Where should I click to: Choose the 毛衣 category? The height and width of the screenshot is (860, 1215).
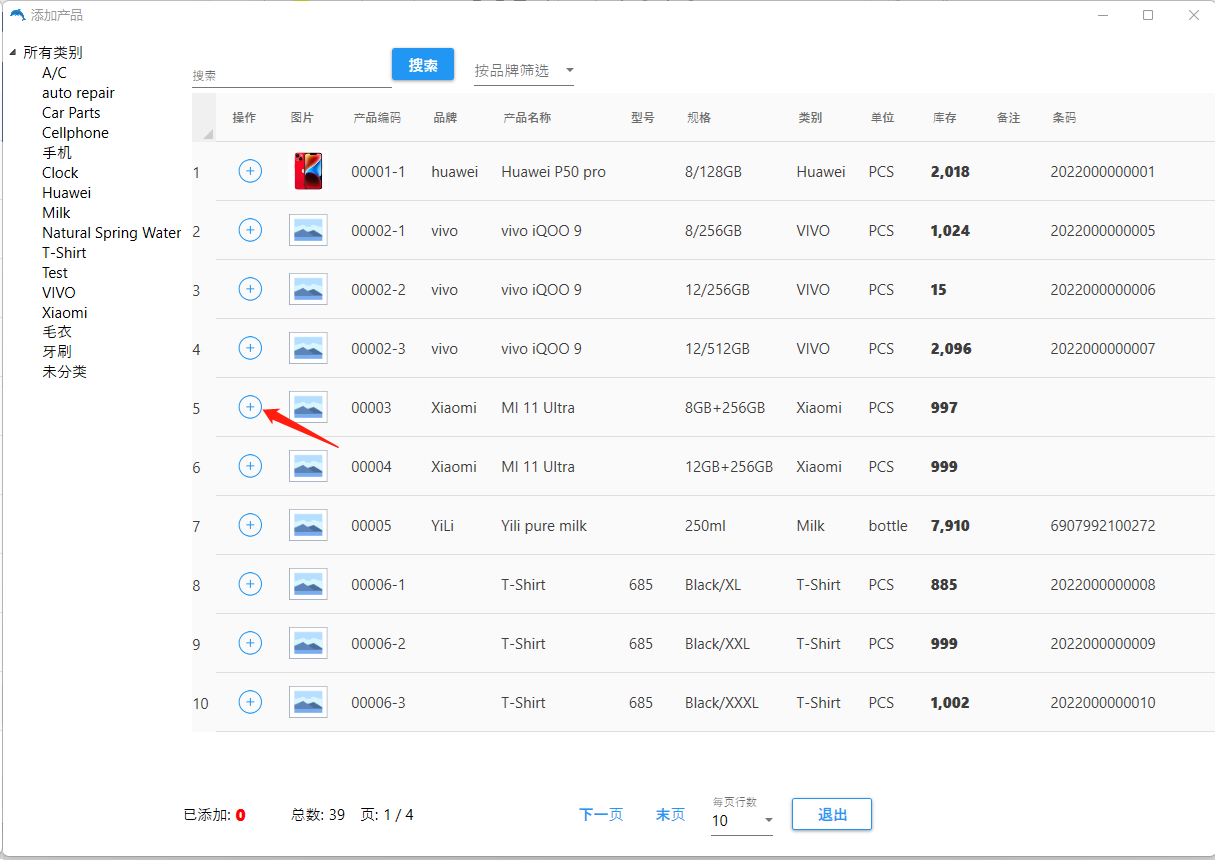click(57, 332)
